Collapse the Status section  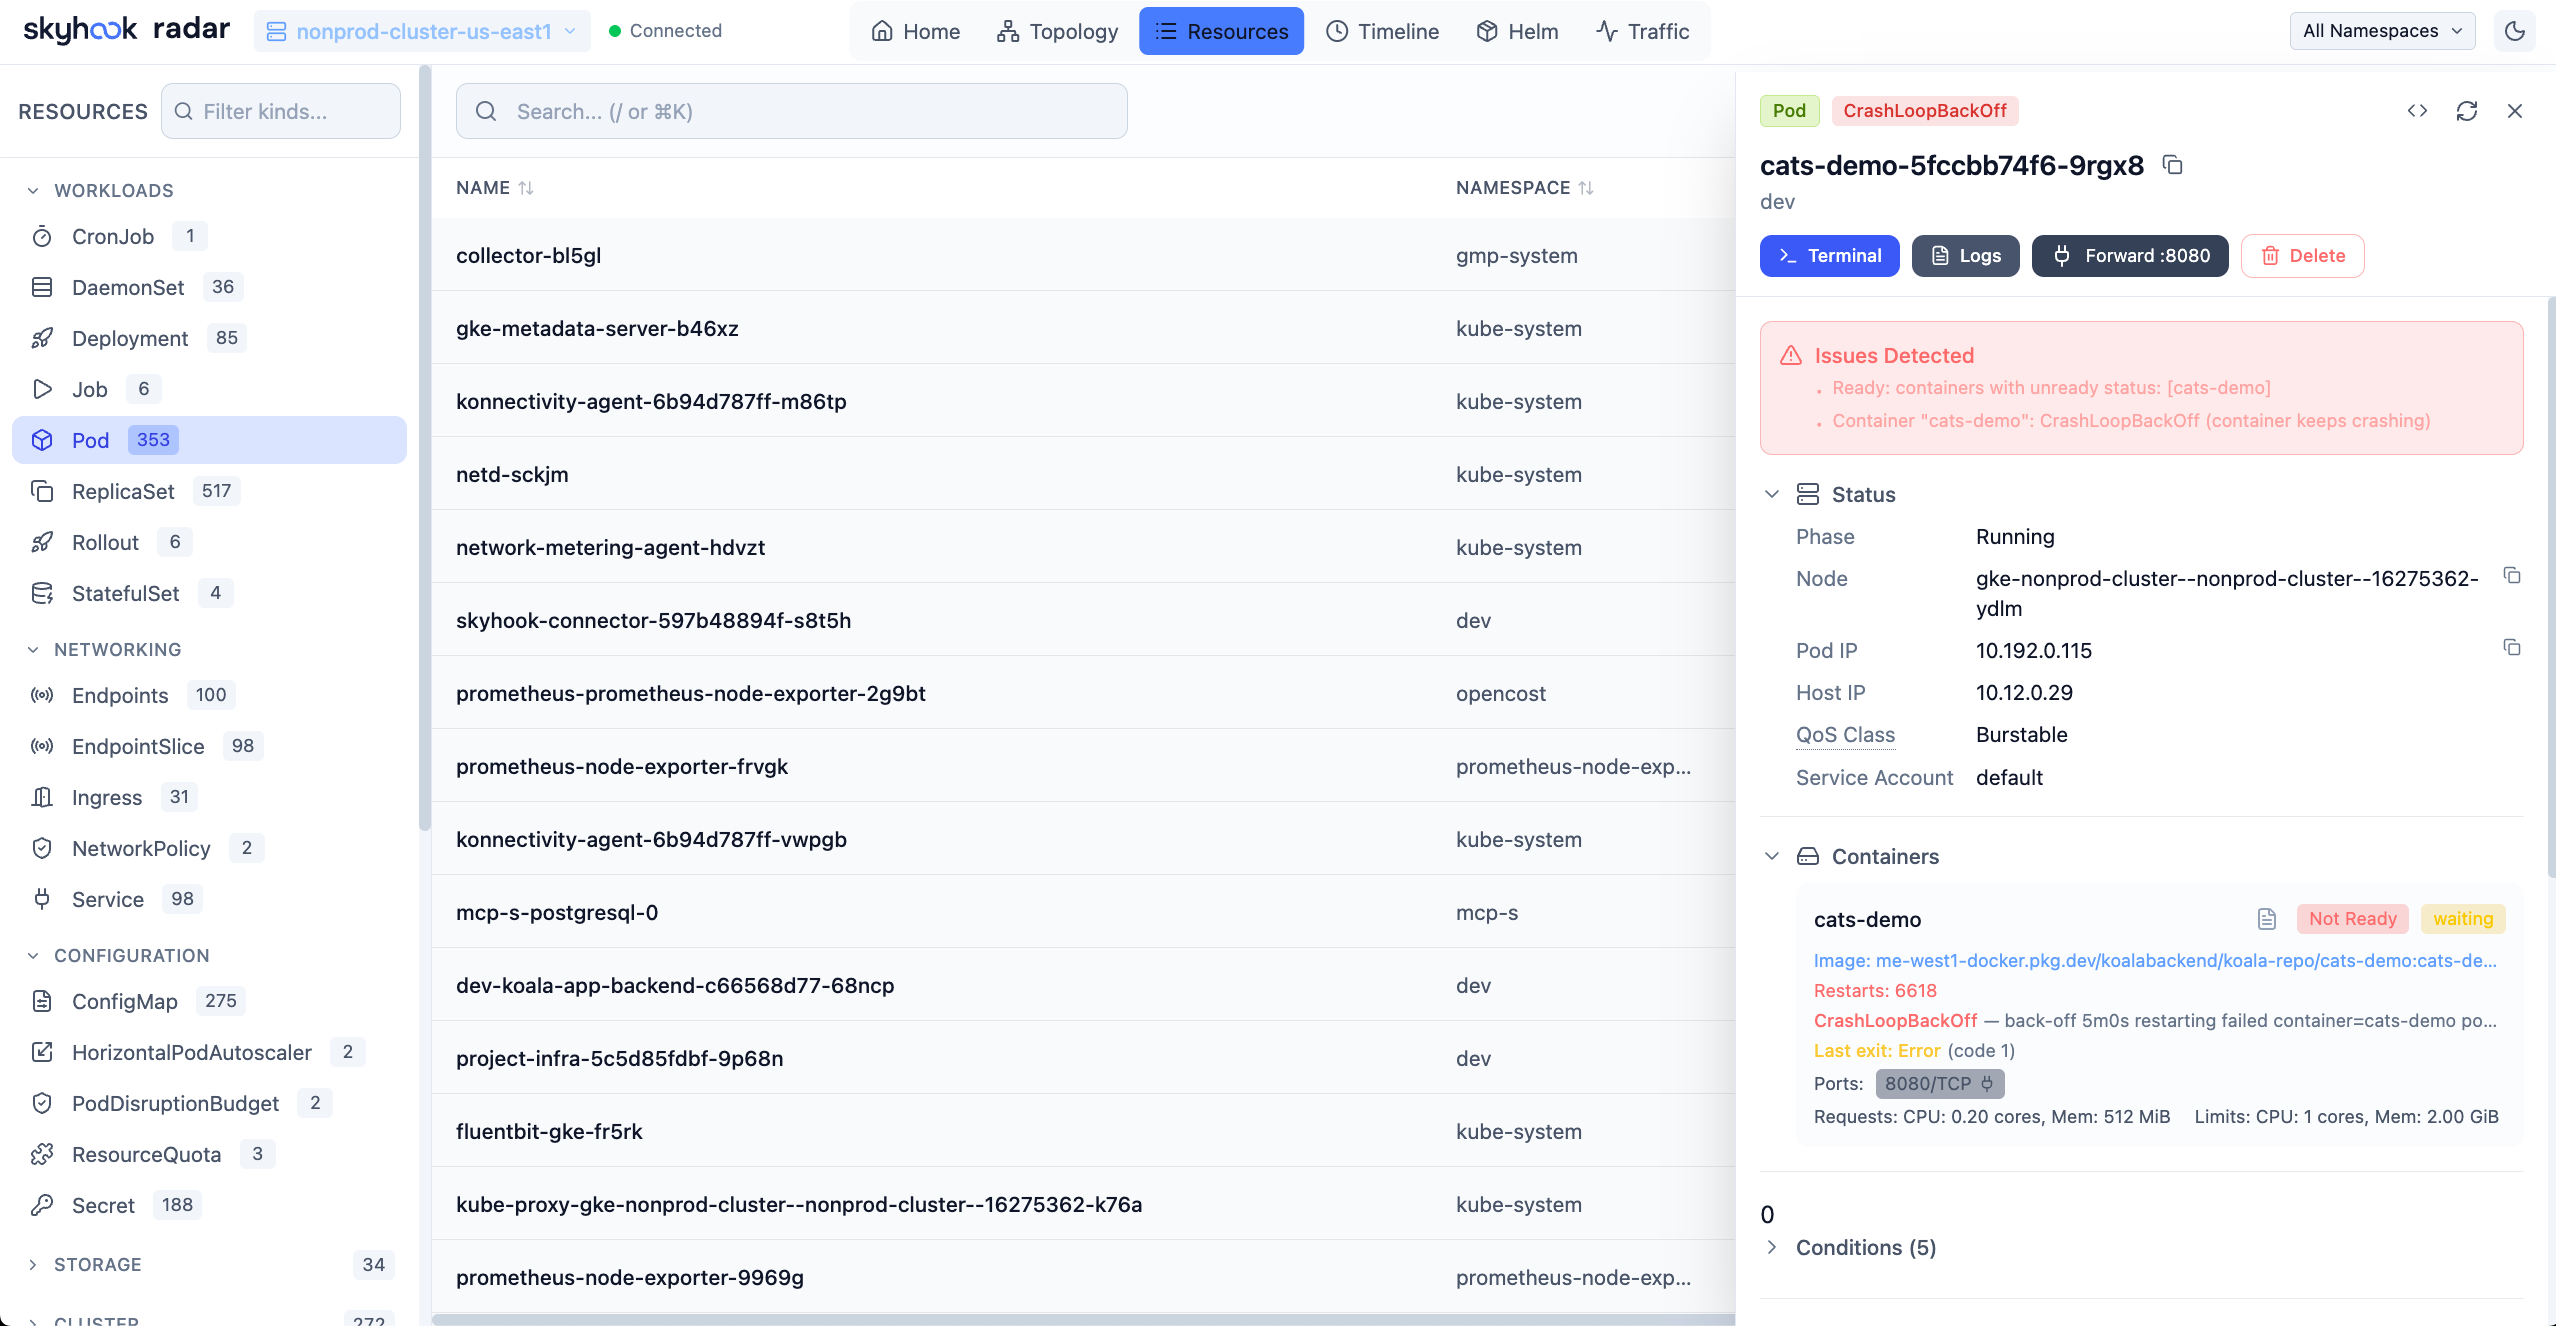[x=1771, y=494]
